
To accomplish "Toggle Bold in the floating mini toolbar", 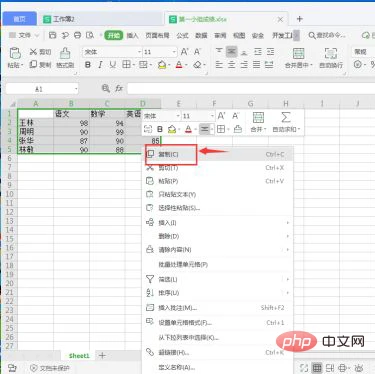I will 160,129.
